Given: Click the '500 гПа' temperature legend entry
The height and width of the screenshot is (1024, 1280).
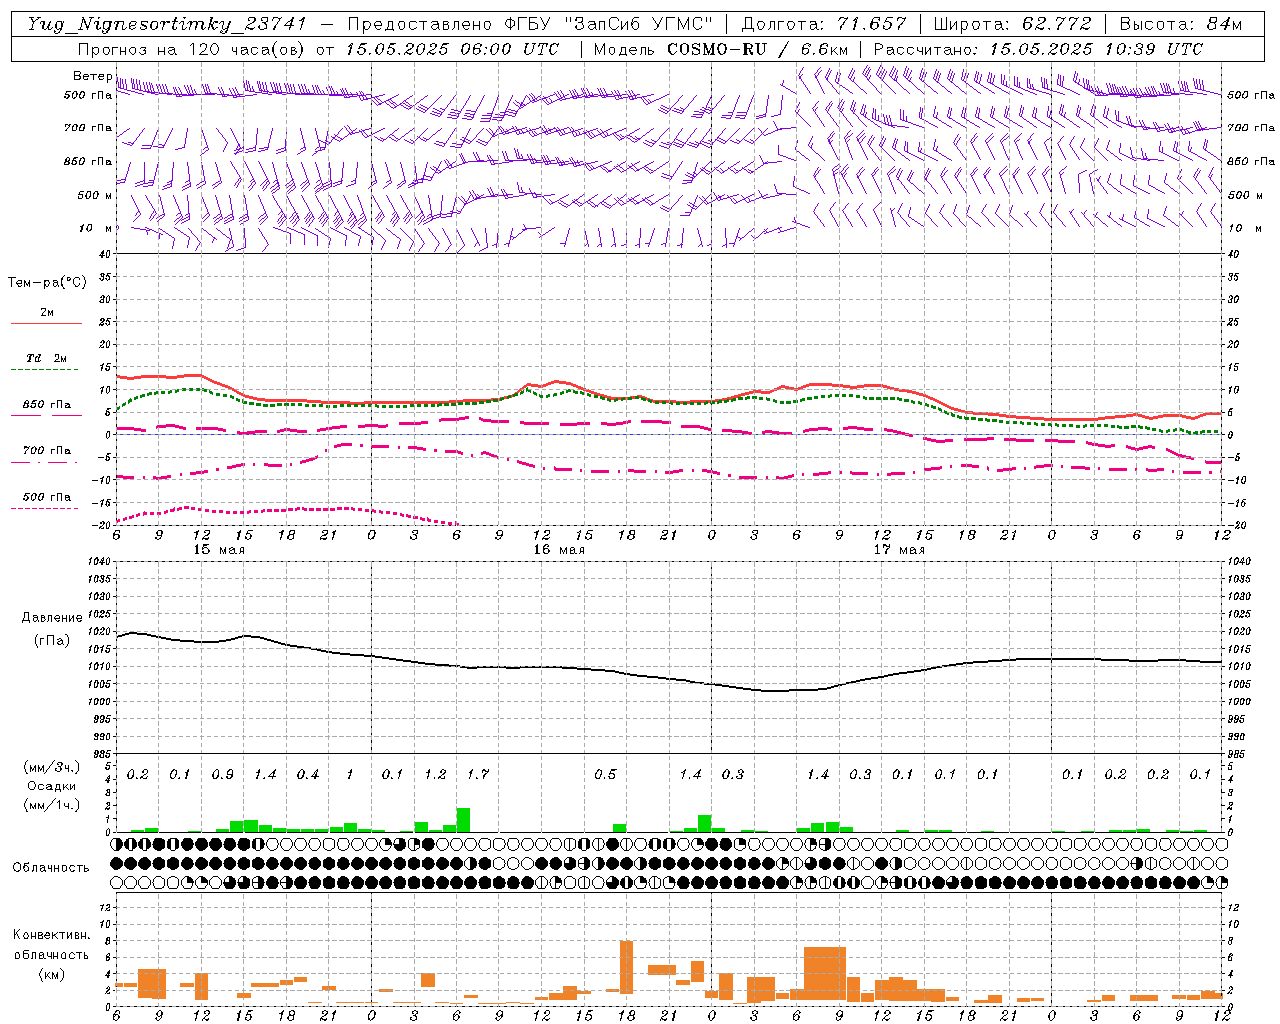Looking at the screenshot, I should [x=46, y=497].
